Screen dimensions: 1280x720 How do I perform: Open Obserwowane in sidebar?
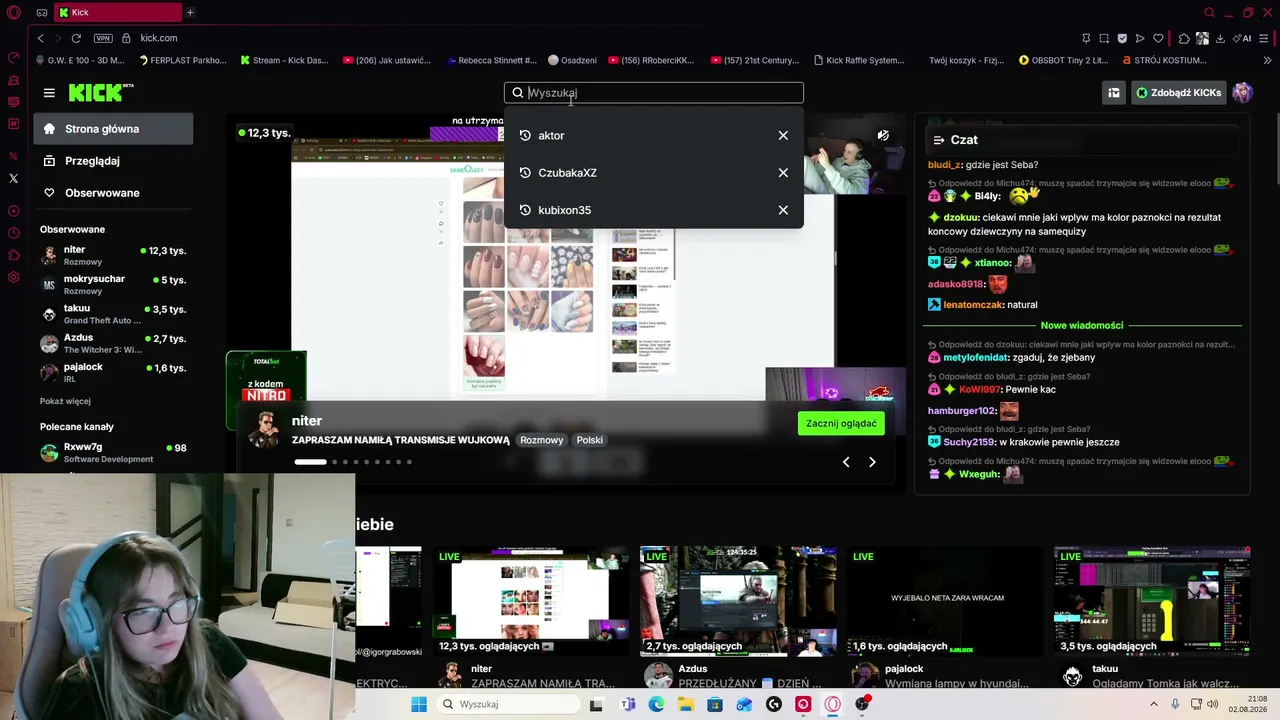(113, 193)
